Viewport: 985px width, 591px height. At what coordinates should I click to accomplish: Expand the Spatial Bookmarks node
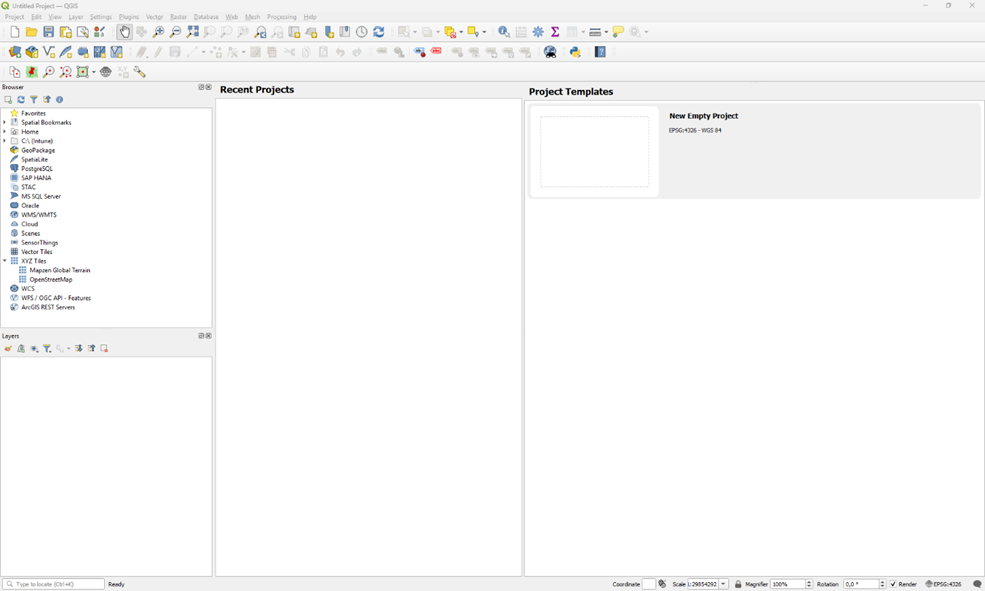tap(5, 122)
